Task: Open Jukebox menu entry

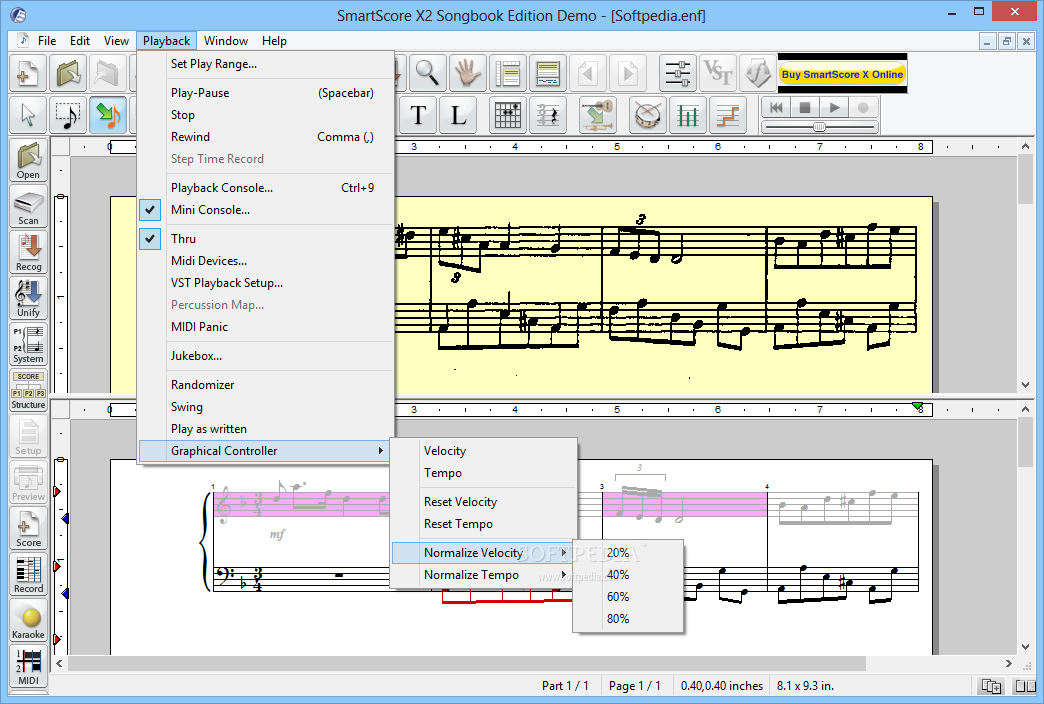Action: point(266,356)
